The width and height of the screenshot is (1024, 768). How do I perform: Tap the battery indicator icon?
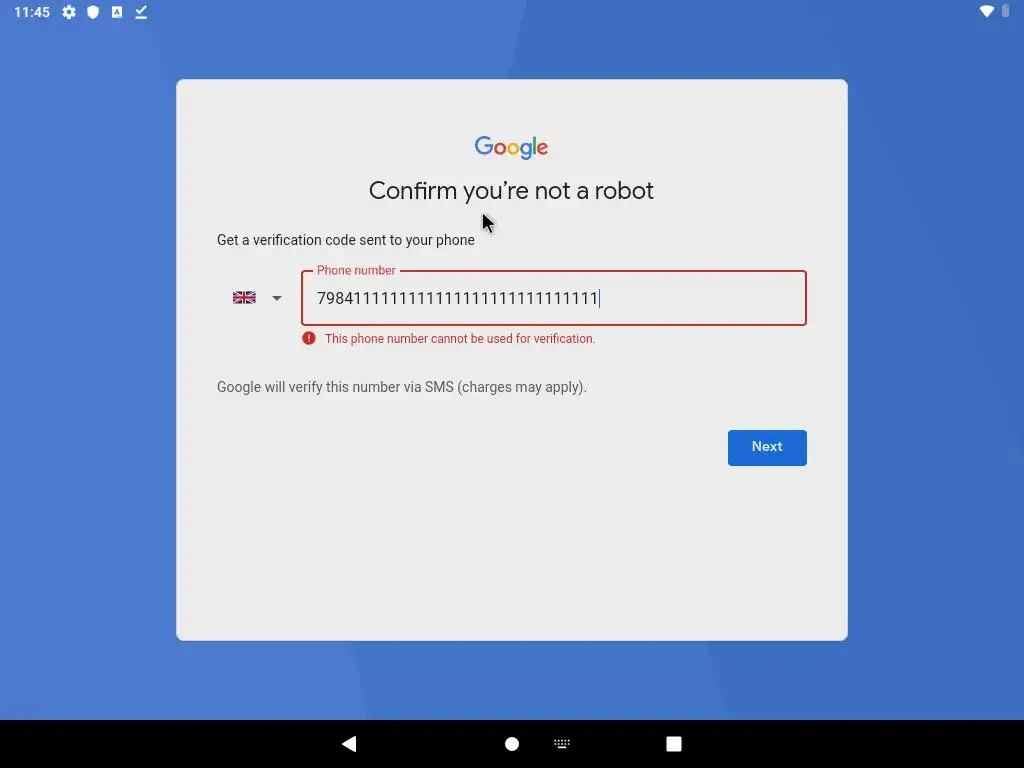(x=1006, y=11)
